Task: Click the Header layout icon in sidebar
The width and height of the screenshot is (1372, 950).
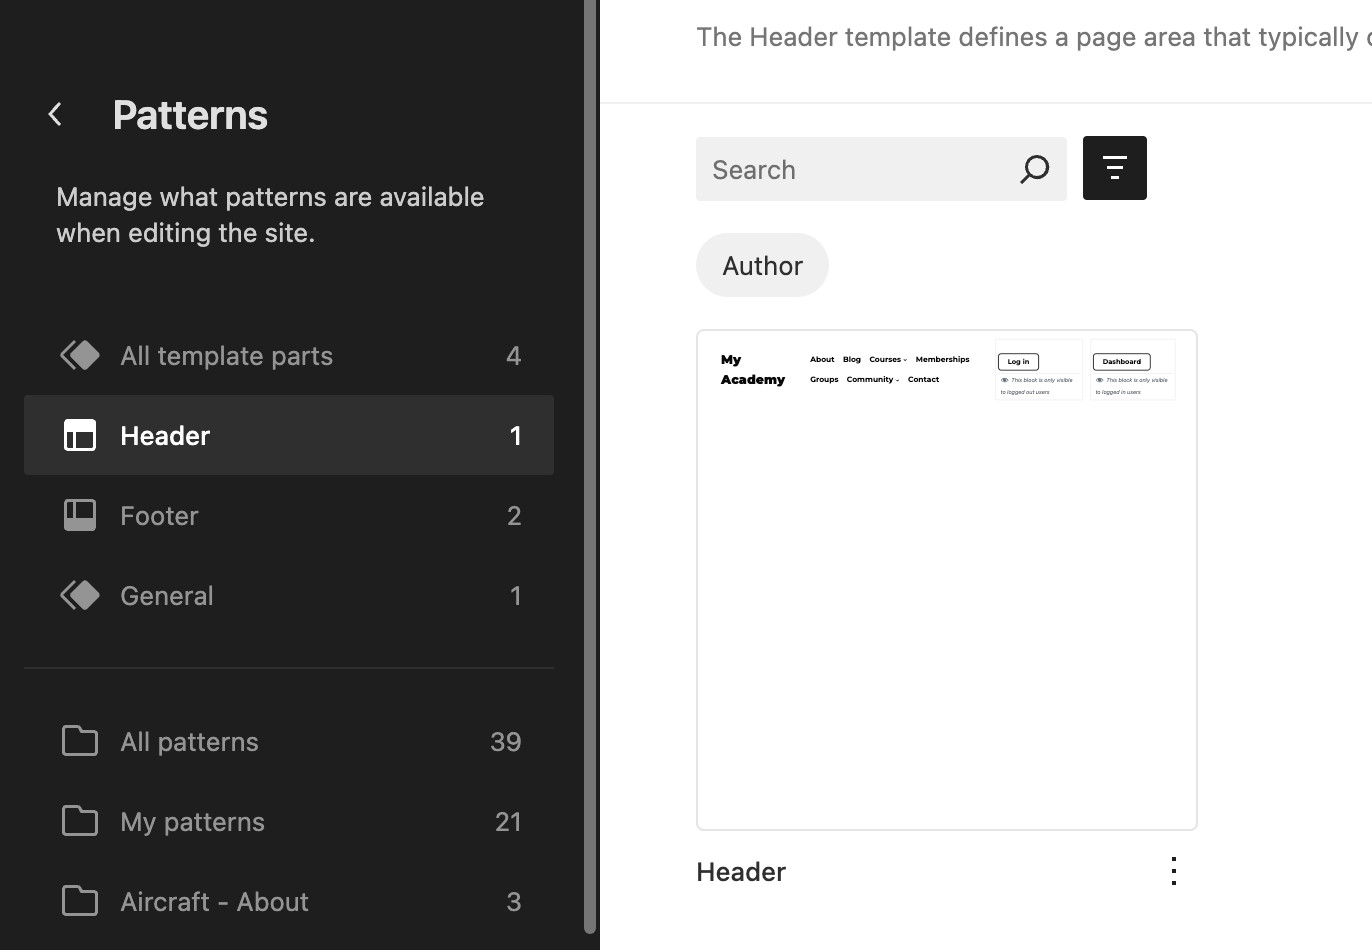Action: click(x=80, y=435)
